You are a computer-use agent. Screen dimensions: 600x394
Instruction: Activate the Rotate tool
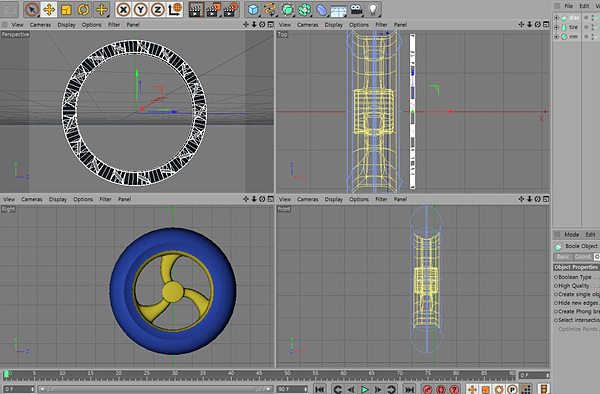coord(83,10)
